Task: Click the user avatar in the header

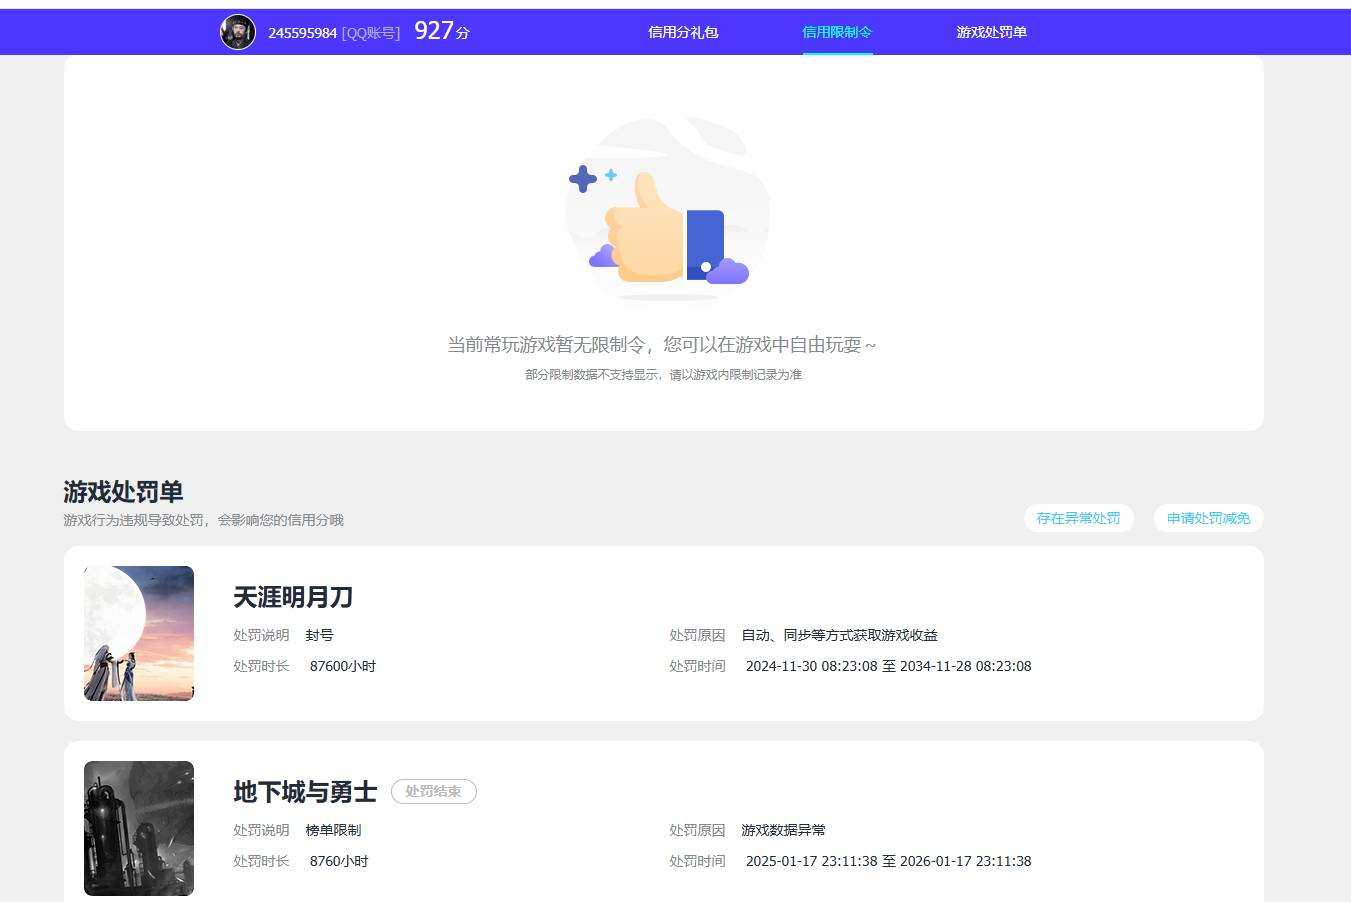Action: tap(238, 32)
